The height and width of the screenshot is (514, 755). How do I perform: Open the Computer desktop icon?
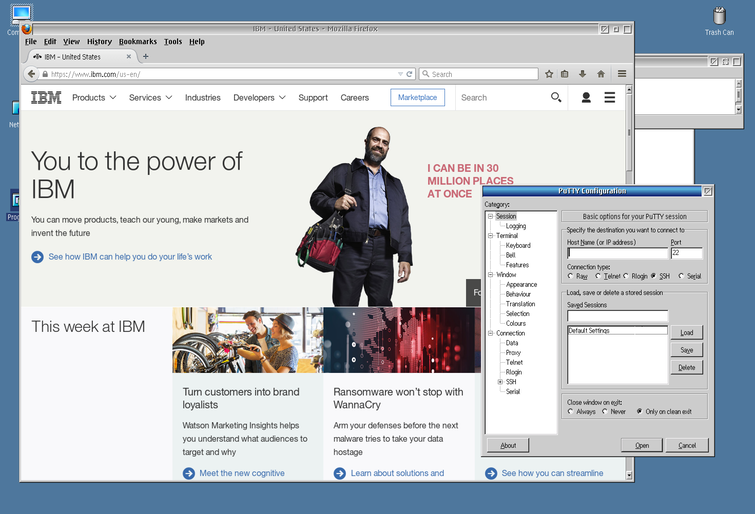pos(21,14)
